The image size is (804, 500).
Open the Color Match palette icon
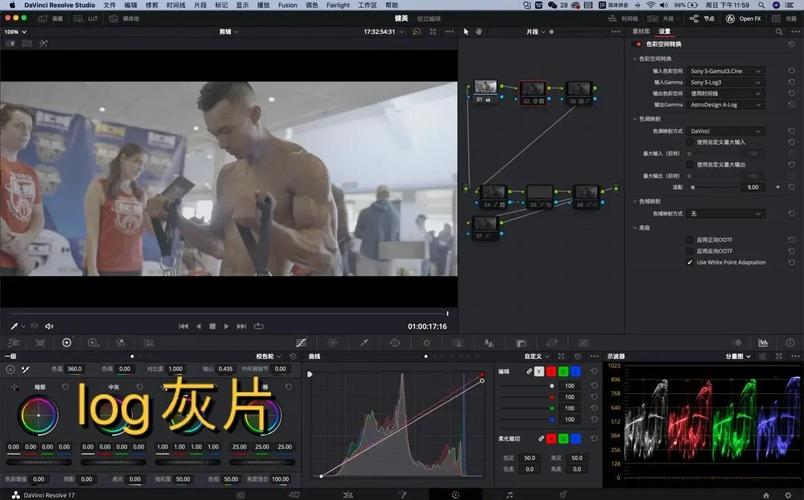pos(40,343)
